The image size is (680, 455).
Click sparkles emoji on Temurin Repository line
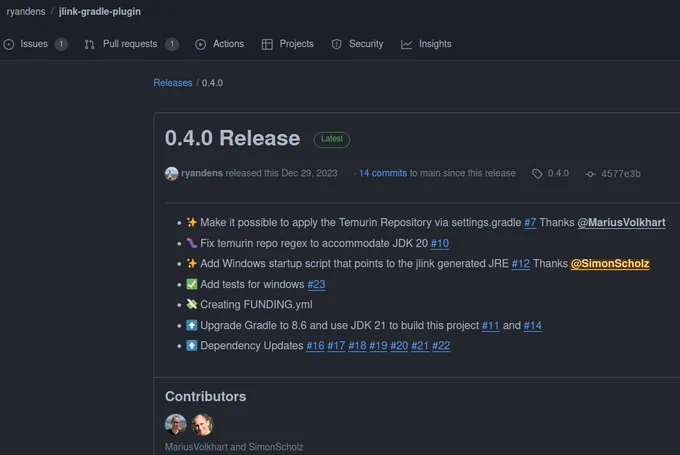(x=192, y=223)
